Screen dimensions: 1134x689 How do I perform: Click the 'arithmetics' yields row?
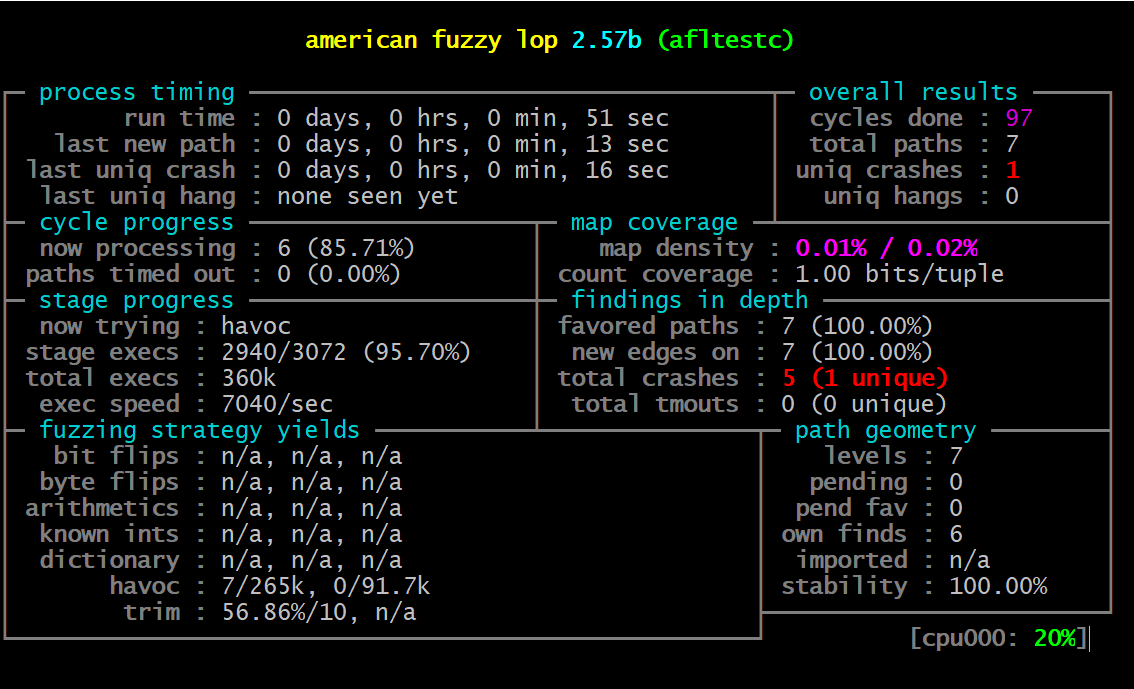pyautogui.click(x=214, y=509)
